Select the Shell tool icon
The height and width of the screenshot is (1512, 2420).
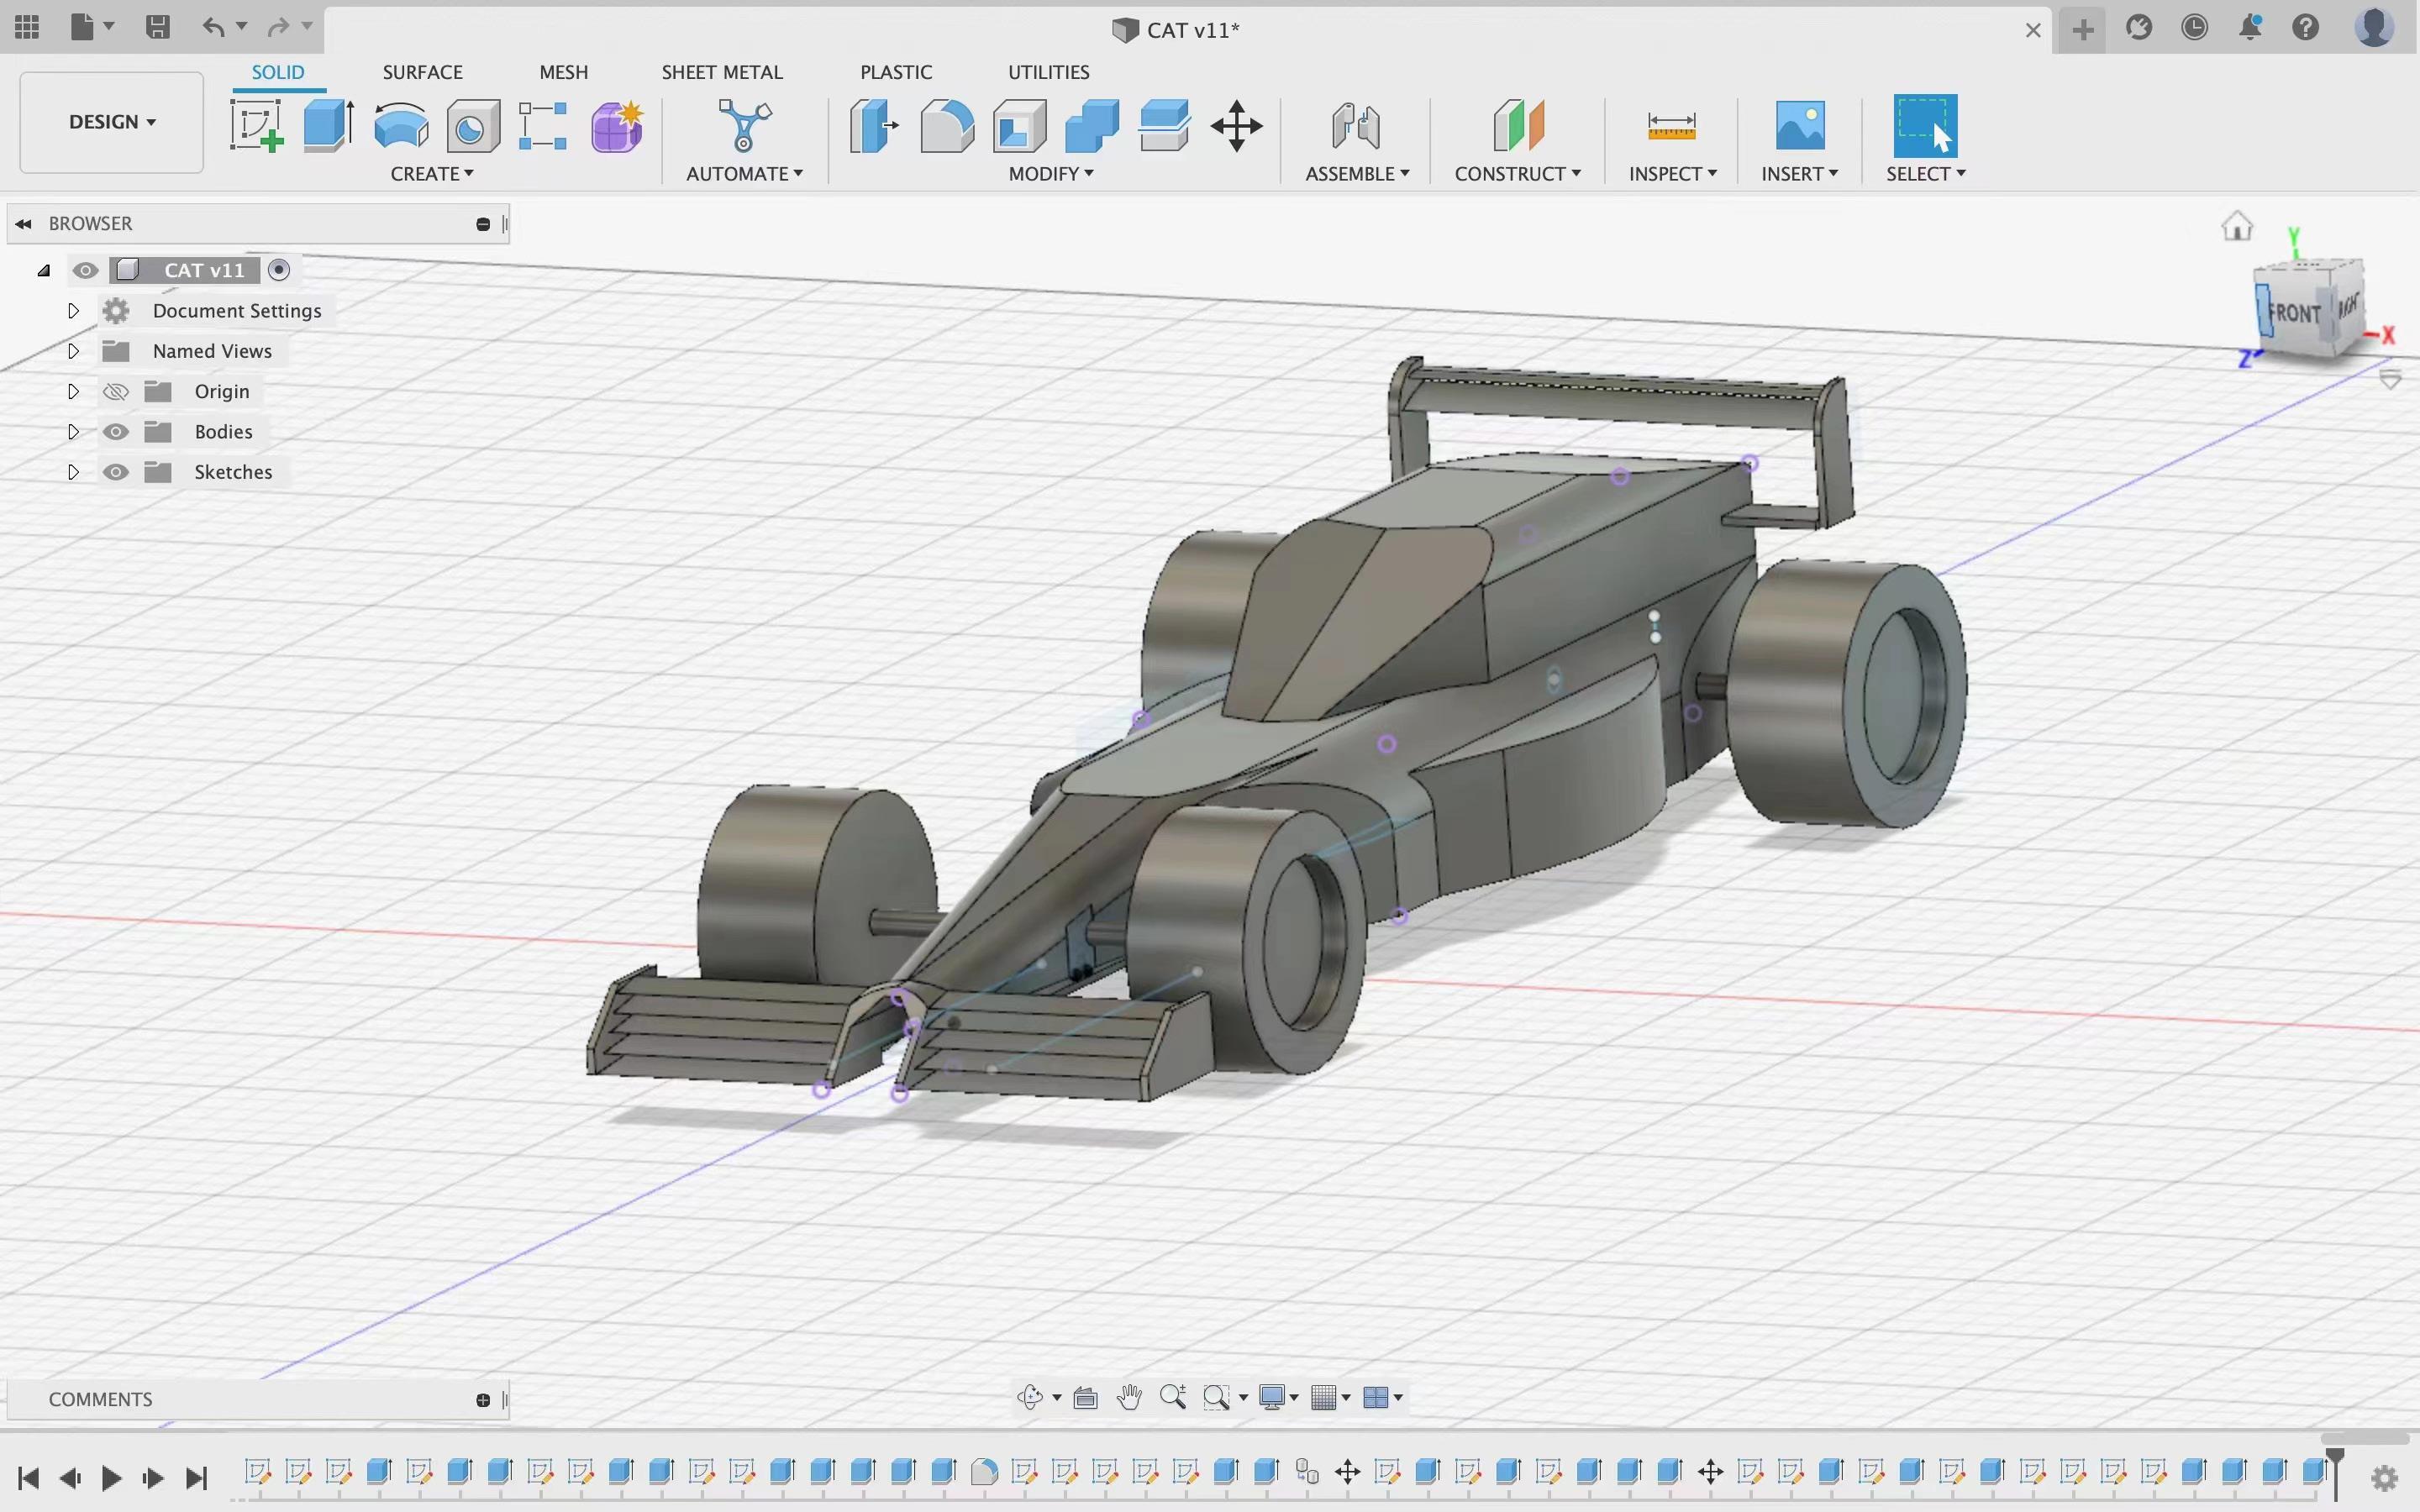(x=1019, y=126)
